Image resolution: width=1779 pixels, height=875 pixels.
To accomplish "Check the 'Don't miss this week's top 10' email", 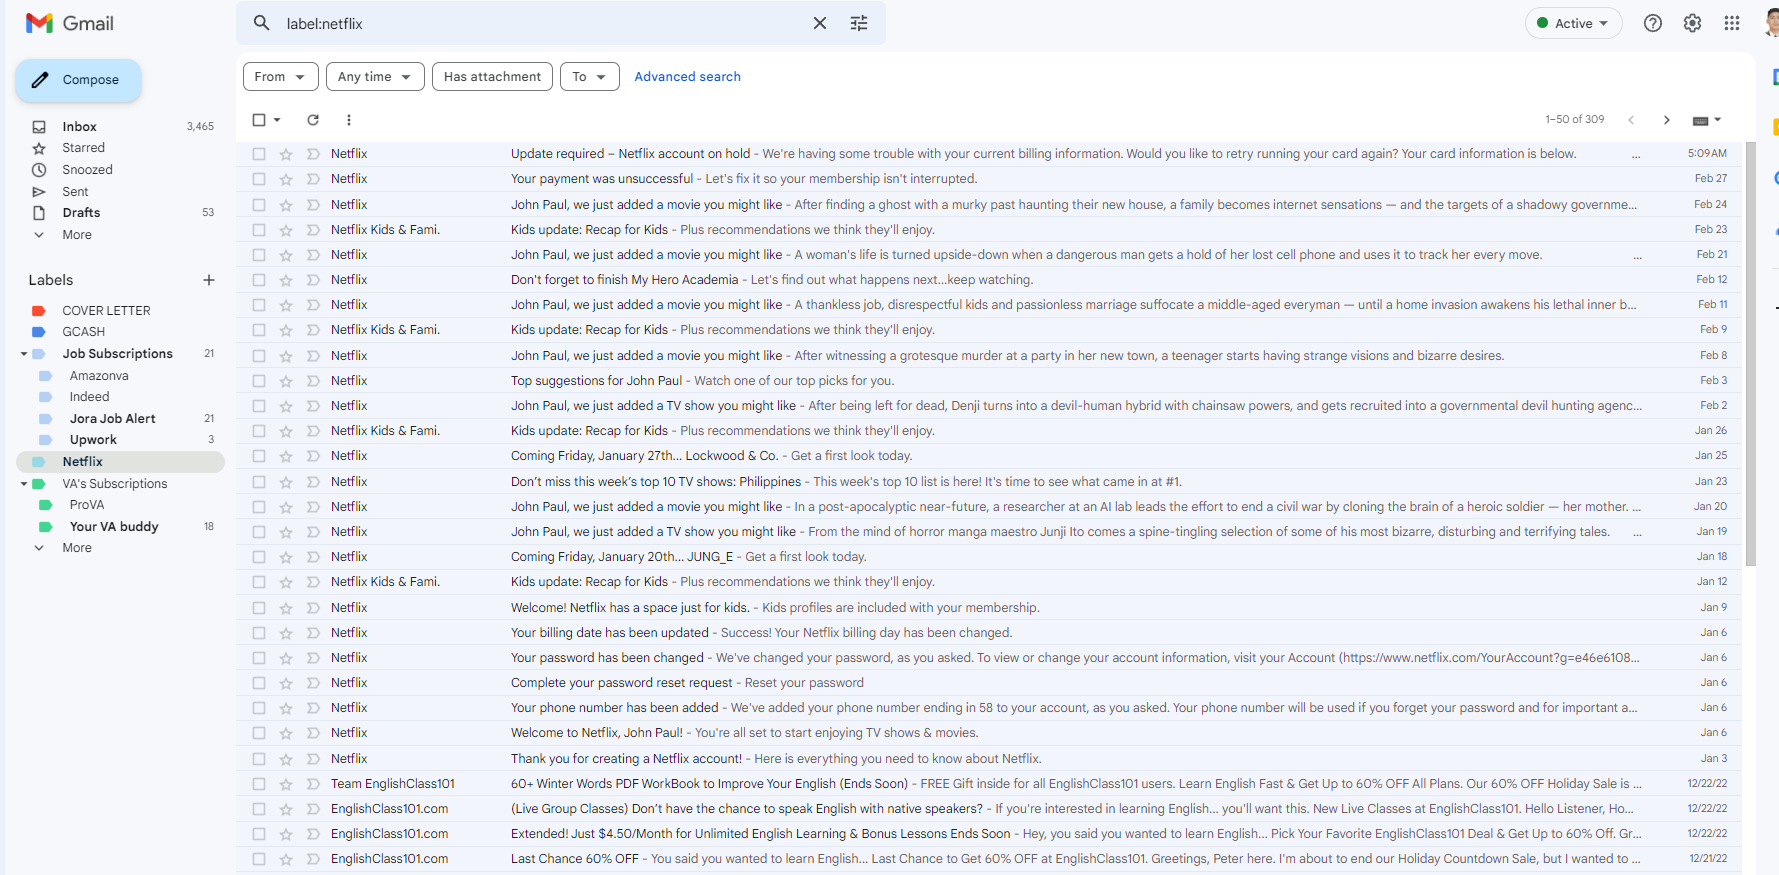I will tap(259, 482).
